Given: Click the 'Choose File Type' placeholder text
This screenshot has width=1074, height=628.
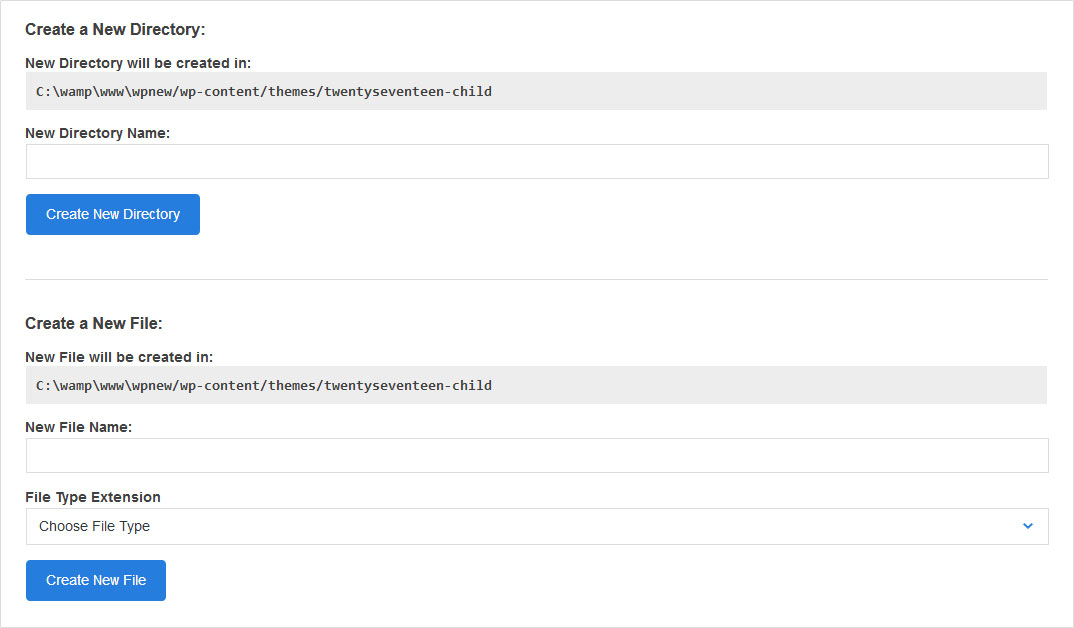Looking at the screenshot, I should [x=94, y=526].
